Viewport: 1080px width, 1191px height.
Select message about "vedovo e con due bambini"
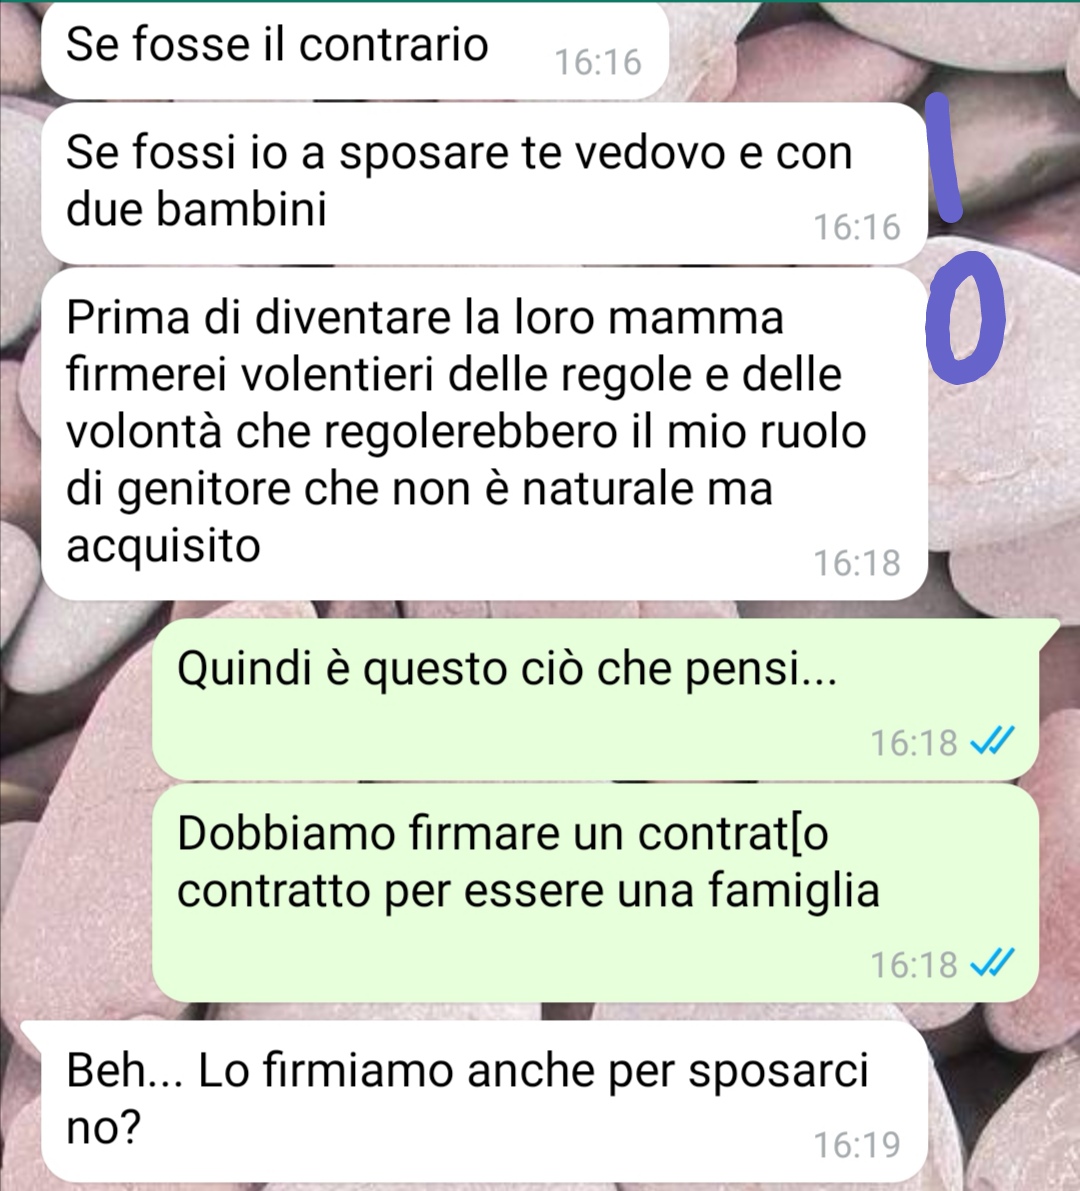point(485,183)
